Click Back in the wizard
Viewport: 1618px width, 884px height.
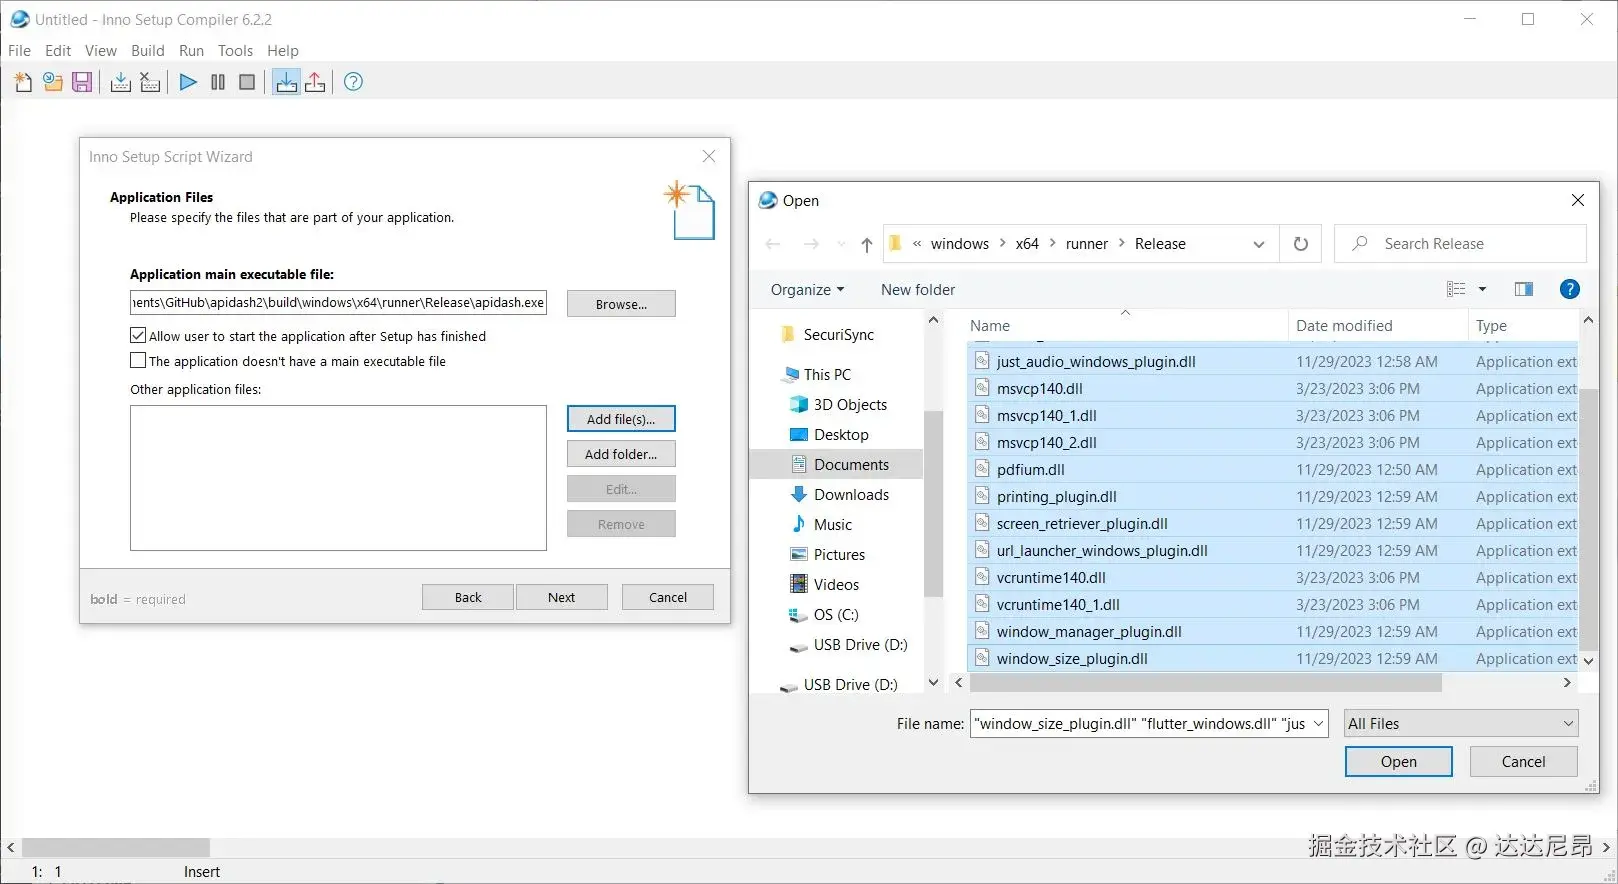tap(468, 597)
